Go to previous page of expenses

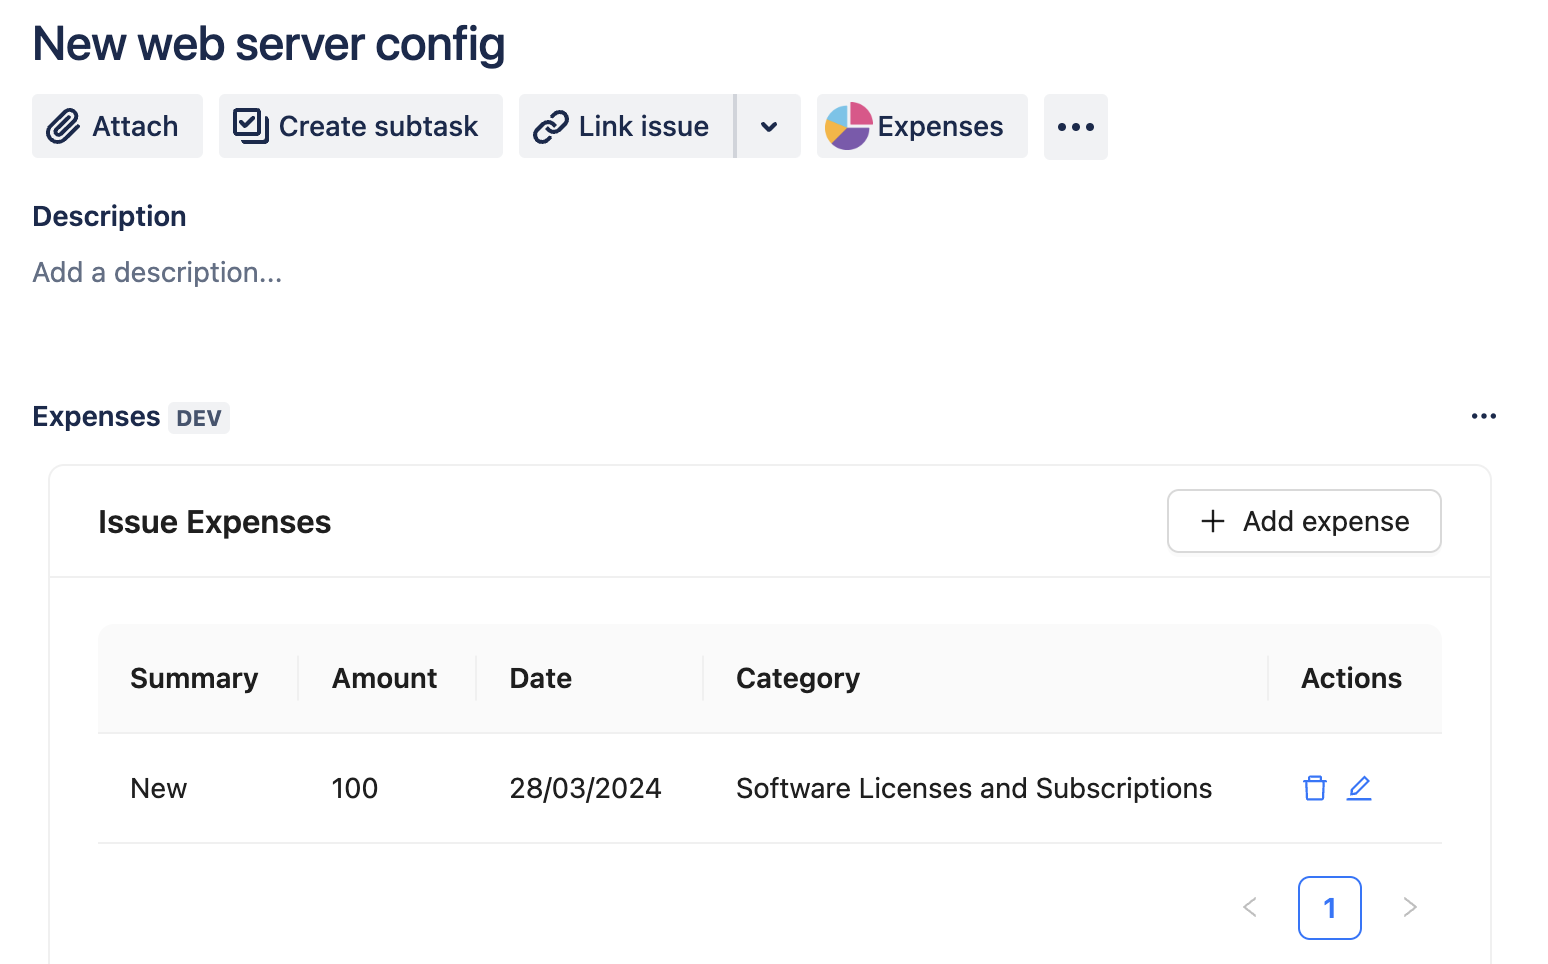pos(1250,908)
